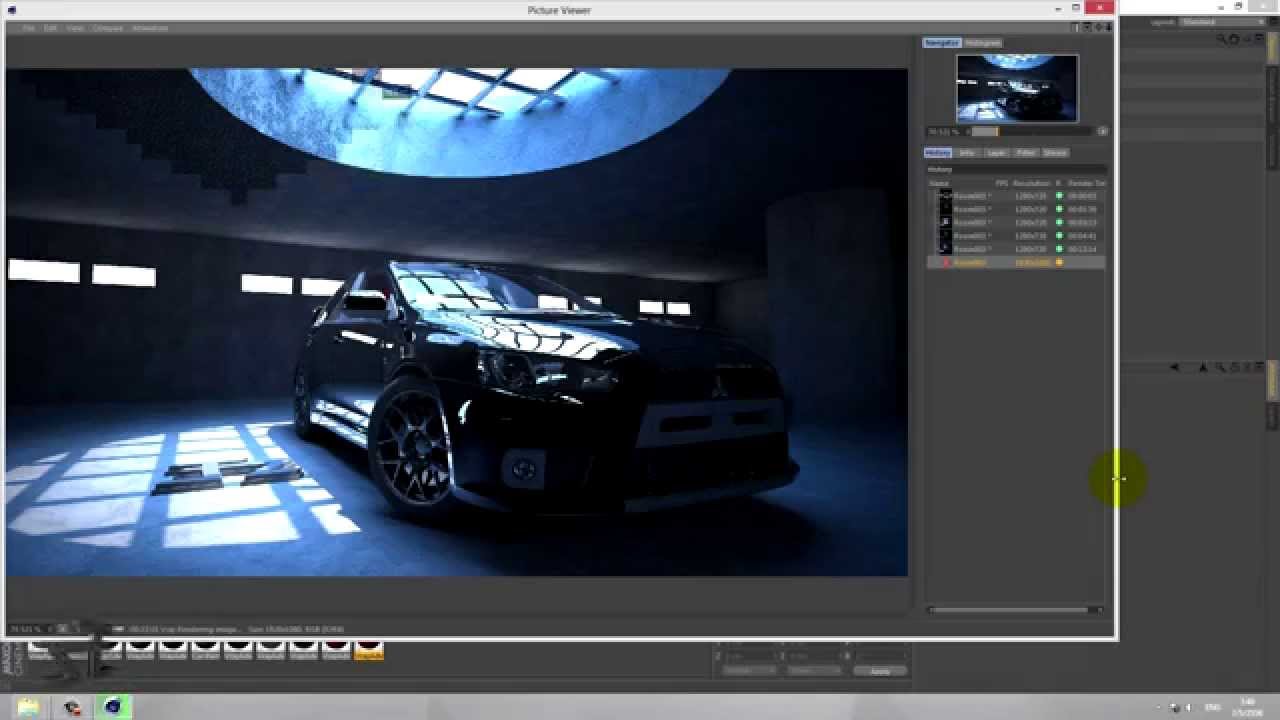
Task: Click the zoom percent field in status bar
Action: pyautogui.click(x=29, y=628)
